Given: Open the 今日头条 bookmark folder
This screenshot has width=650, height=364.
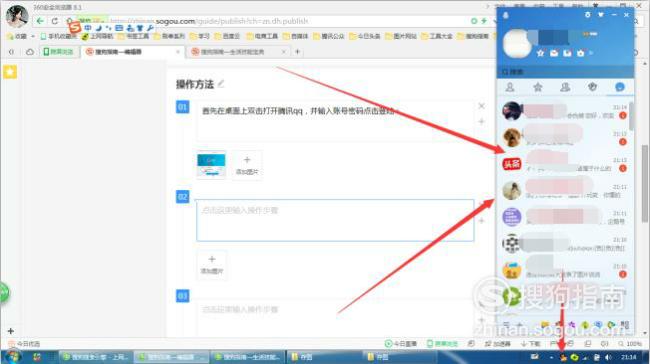Looking at the screenshot, I should (365, 36).
